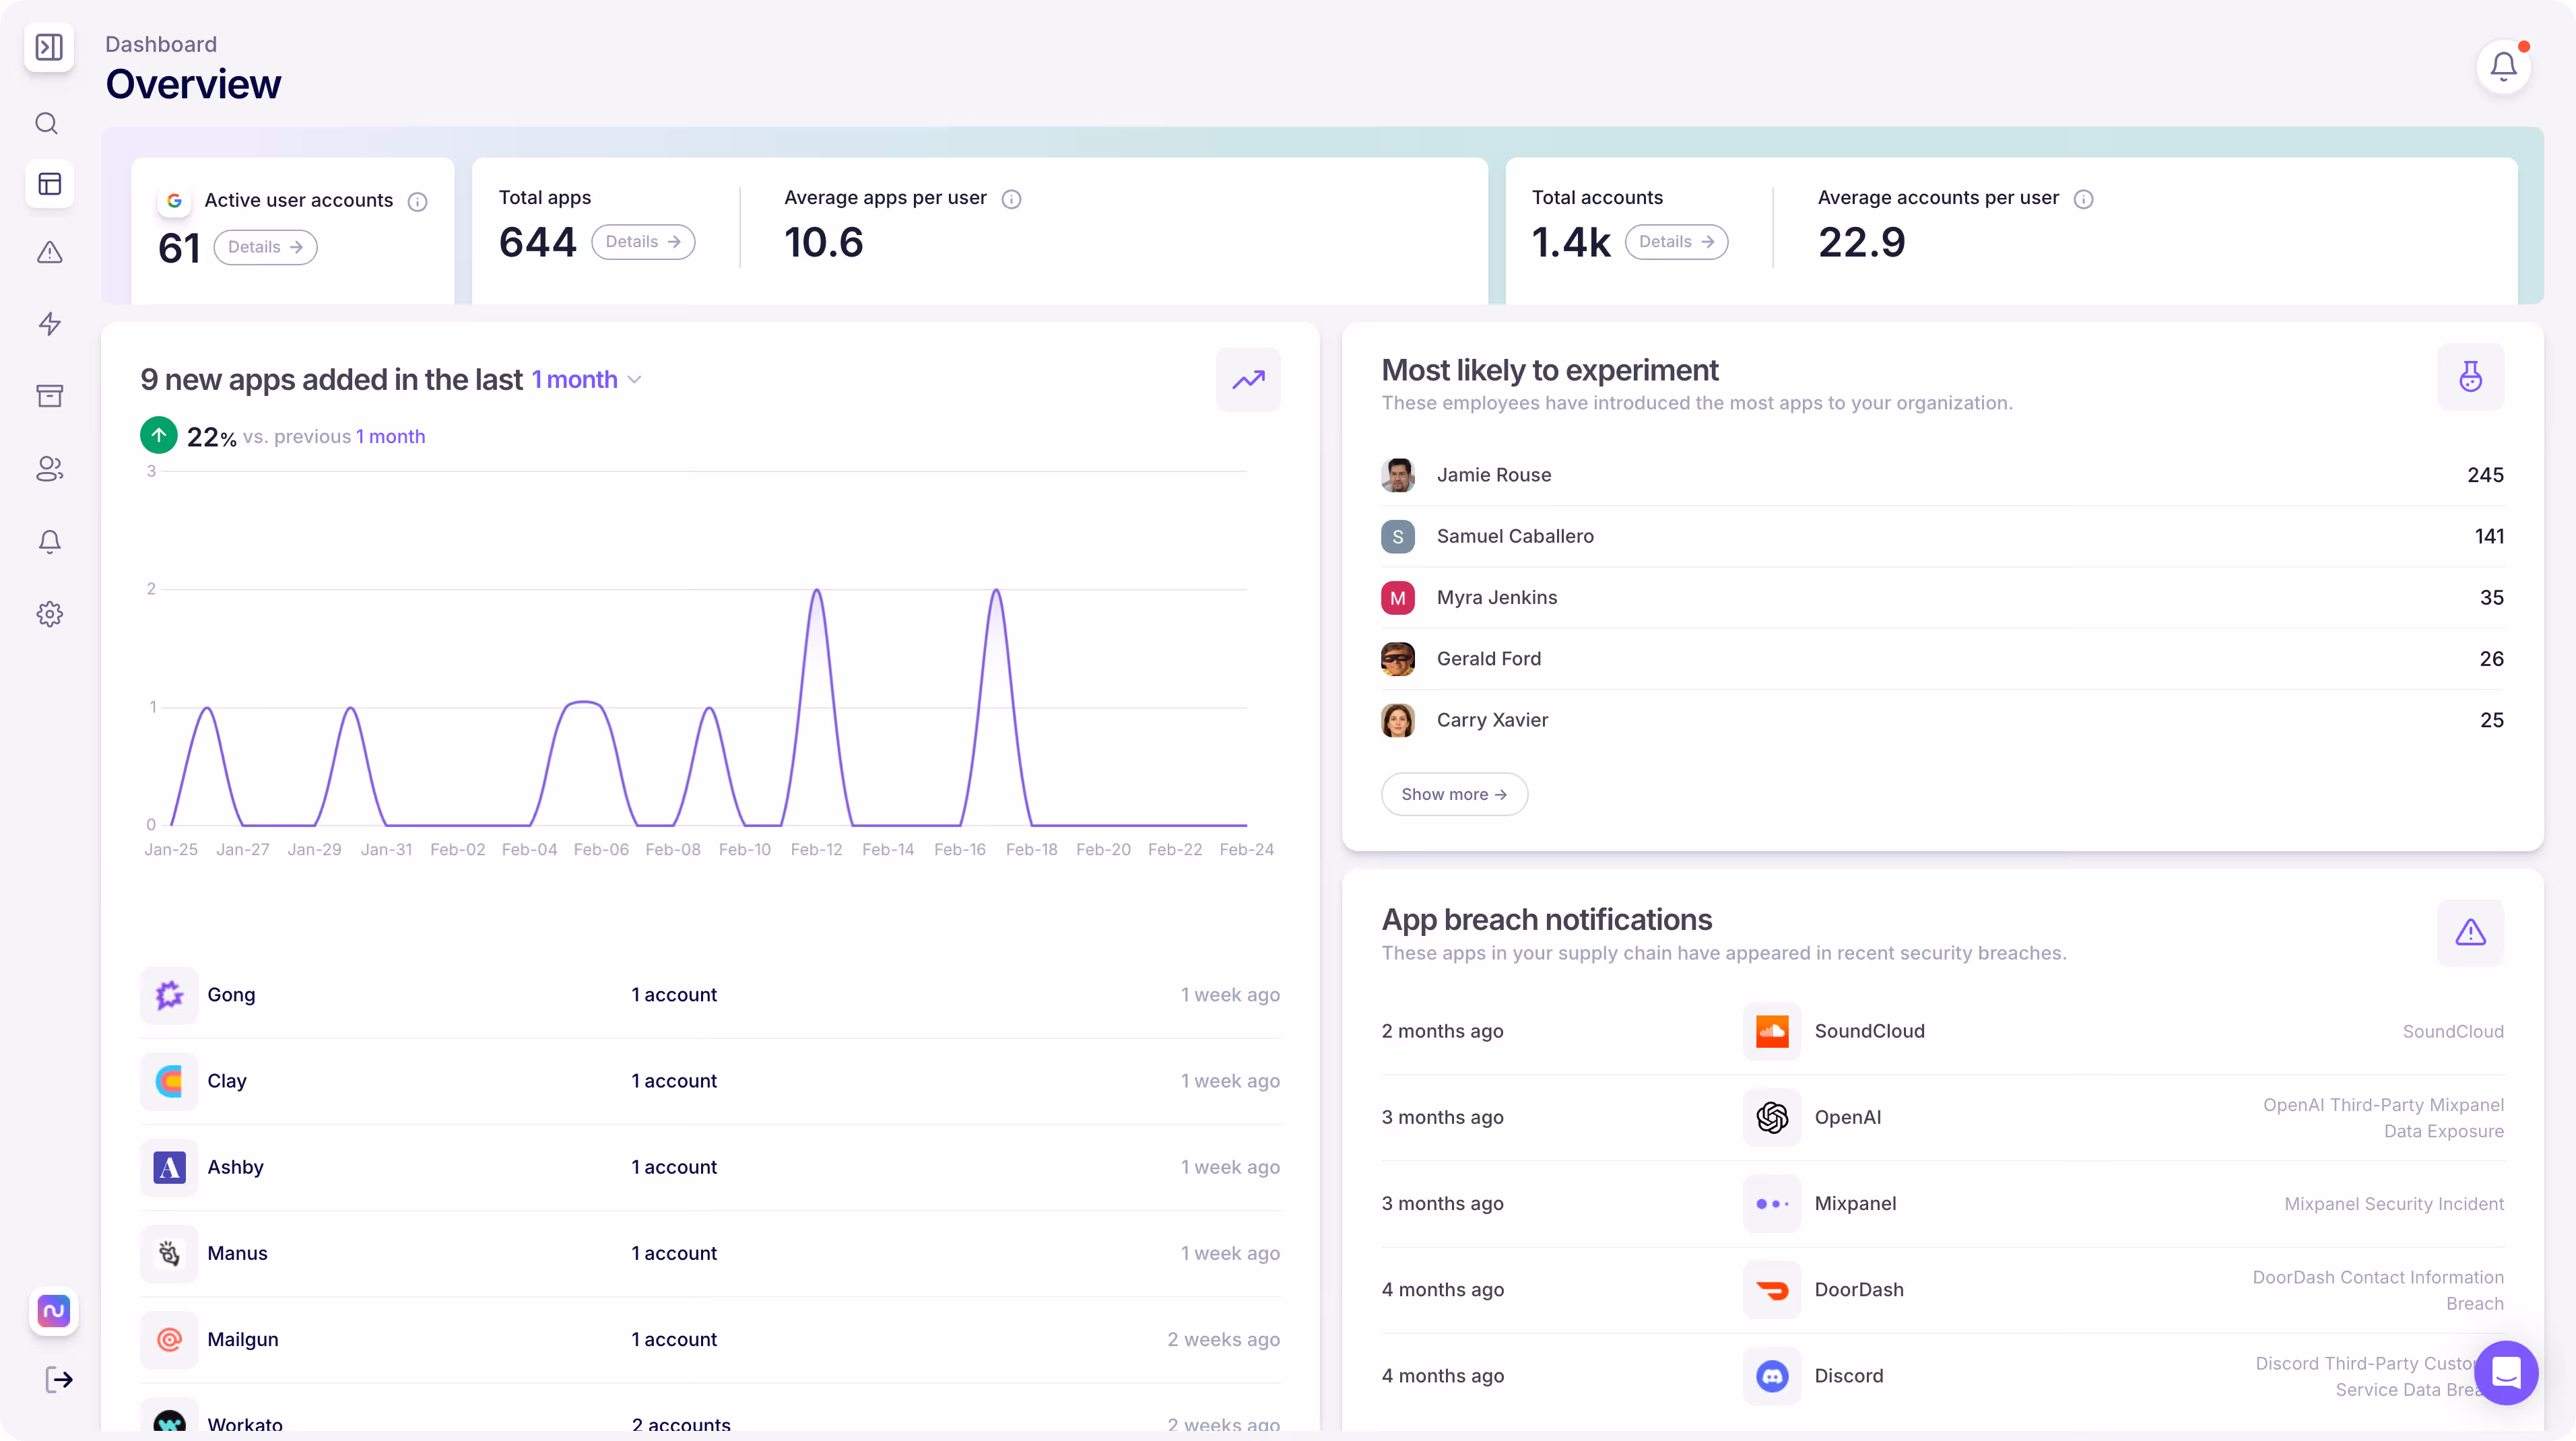The height and width of the screenshot is (1441, 2576).
Task: Click the info icon next to Average accounts per user
Action: click(2084, 199)
